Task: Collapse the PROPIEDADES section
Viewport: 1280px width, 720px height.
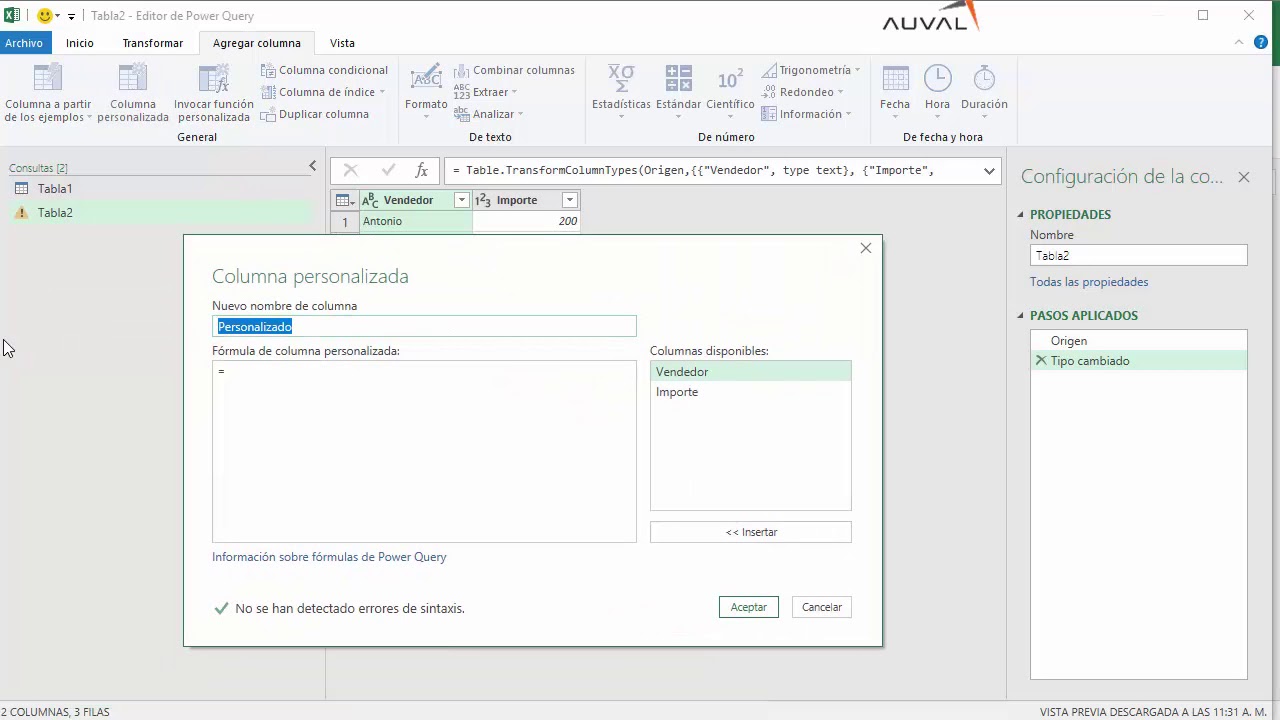Action: coord(1021,214)
